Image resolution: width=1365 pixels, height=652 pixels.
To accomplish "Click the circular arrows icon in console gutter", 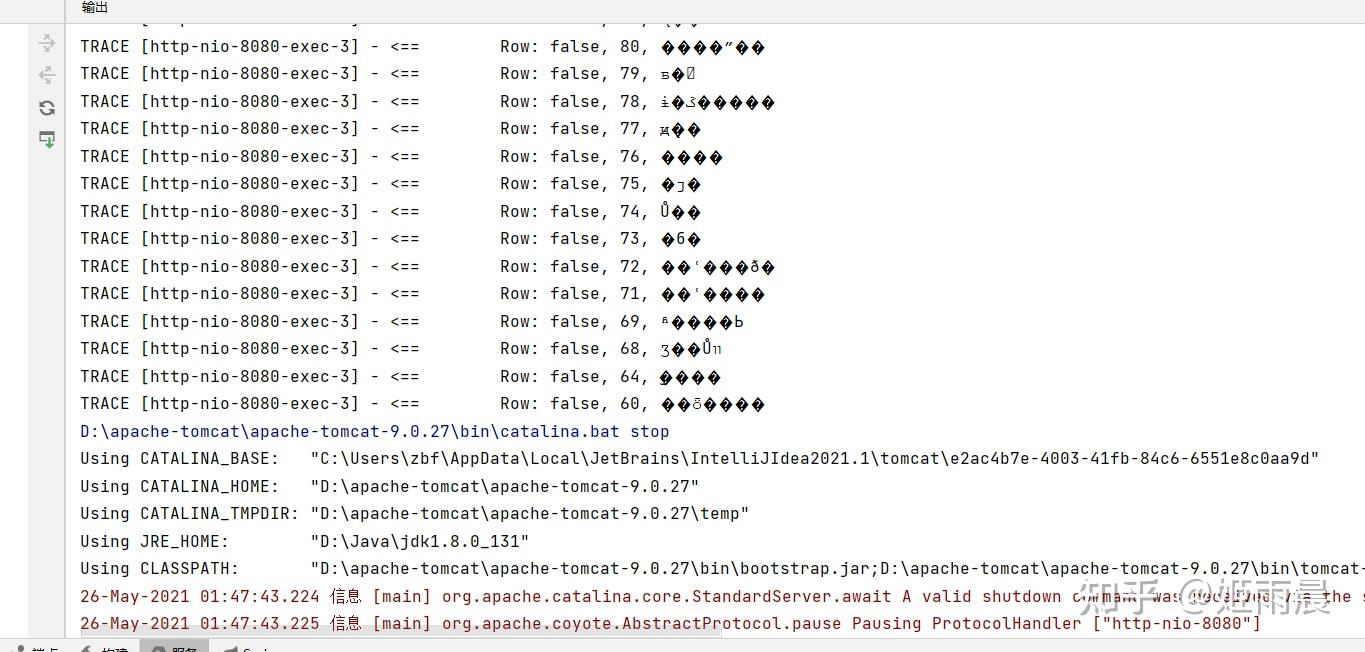I will tap(46, 108).
